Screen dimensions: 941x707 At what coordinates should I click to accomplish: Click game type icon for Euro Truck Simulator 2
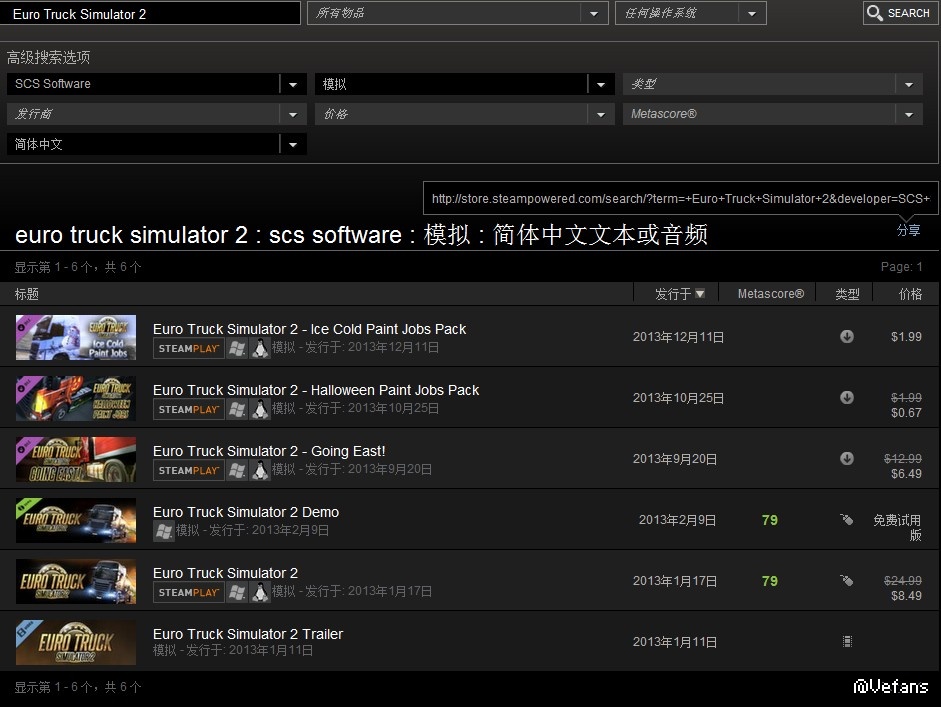847,580
